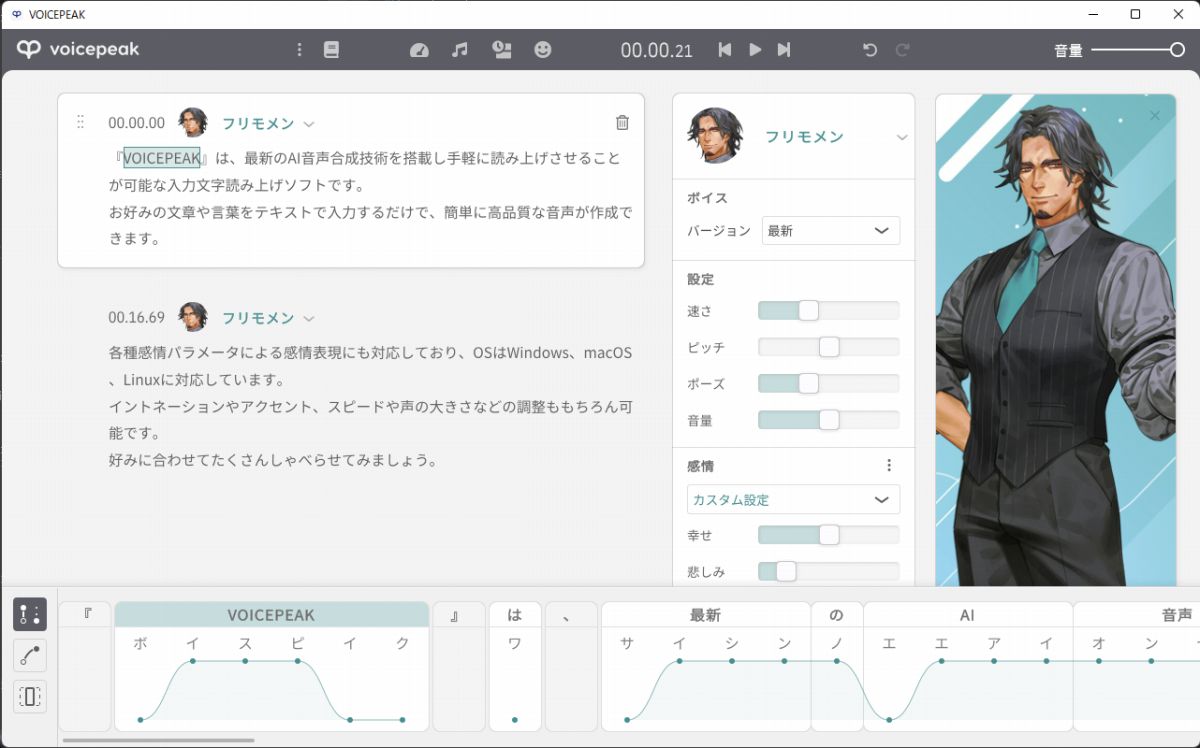Open the dictionary book icon
Viewport: 1200px width, 748px height.
point(332,50)
